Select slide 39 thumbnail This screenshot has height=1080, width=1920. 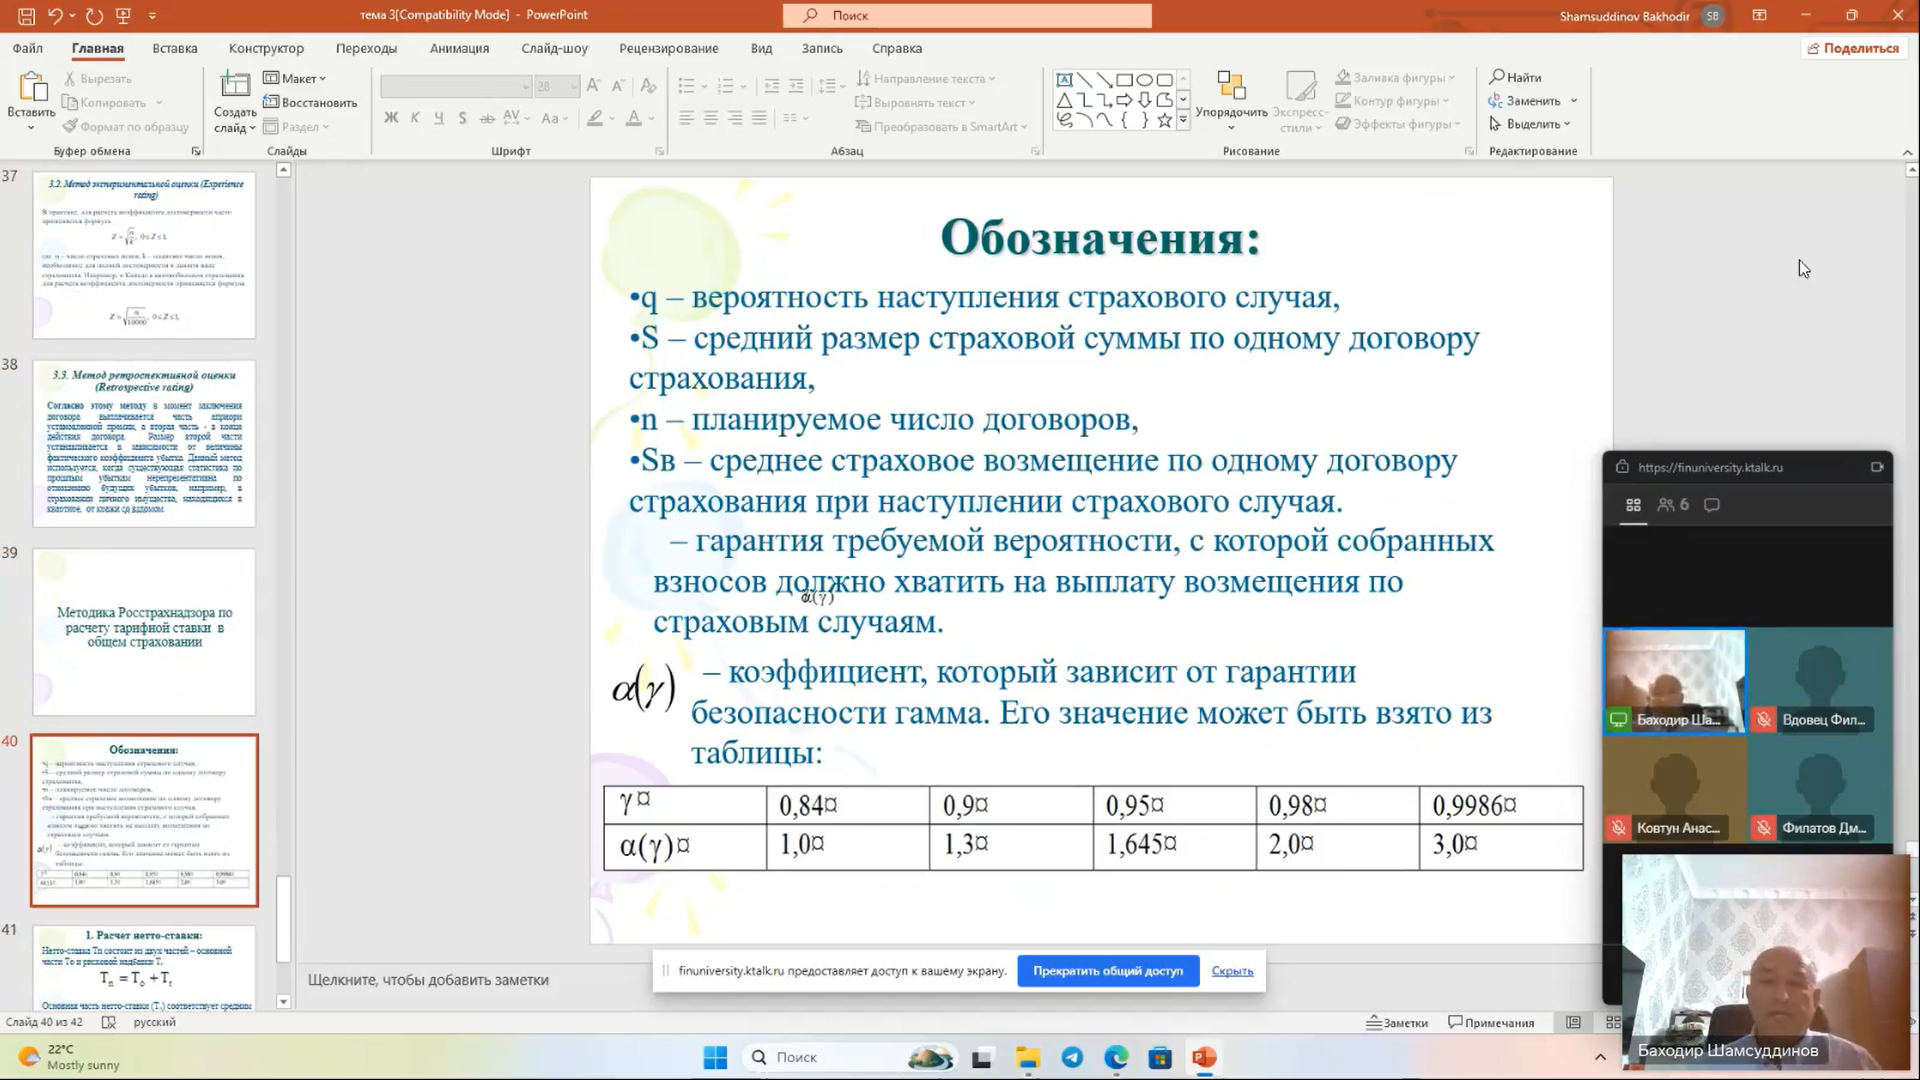coord(144,631)
